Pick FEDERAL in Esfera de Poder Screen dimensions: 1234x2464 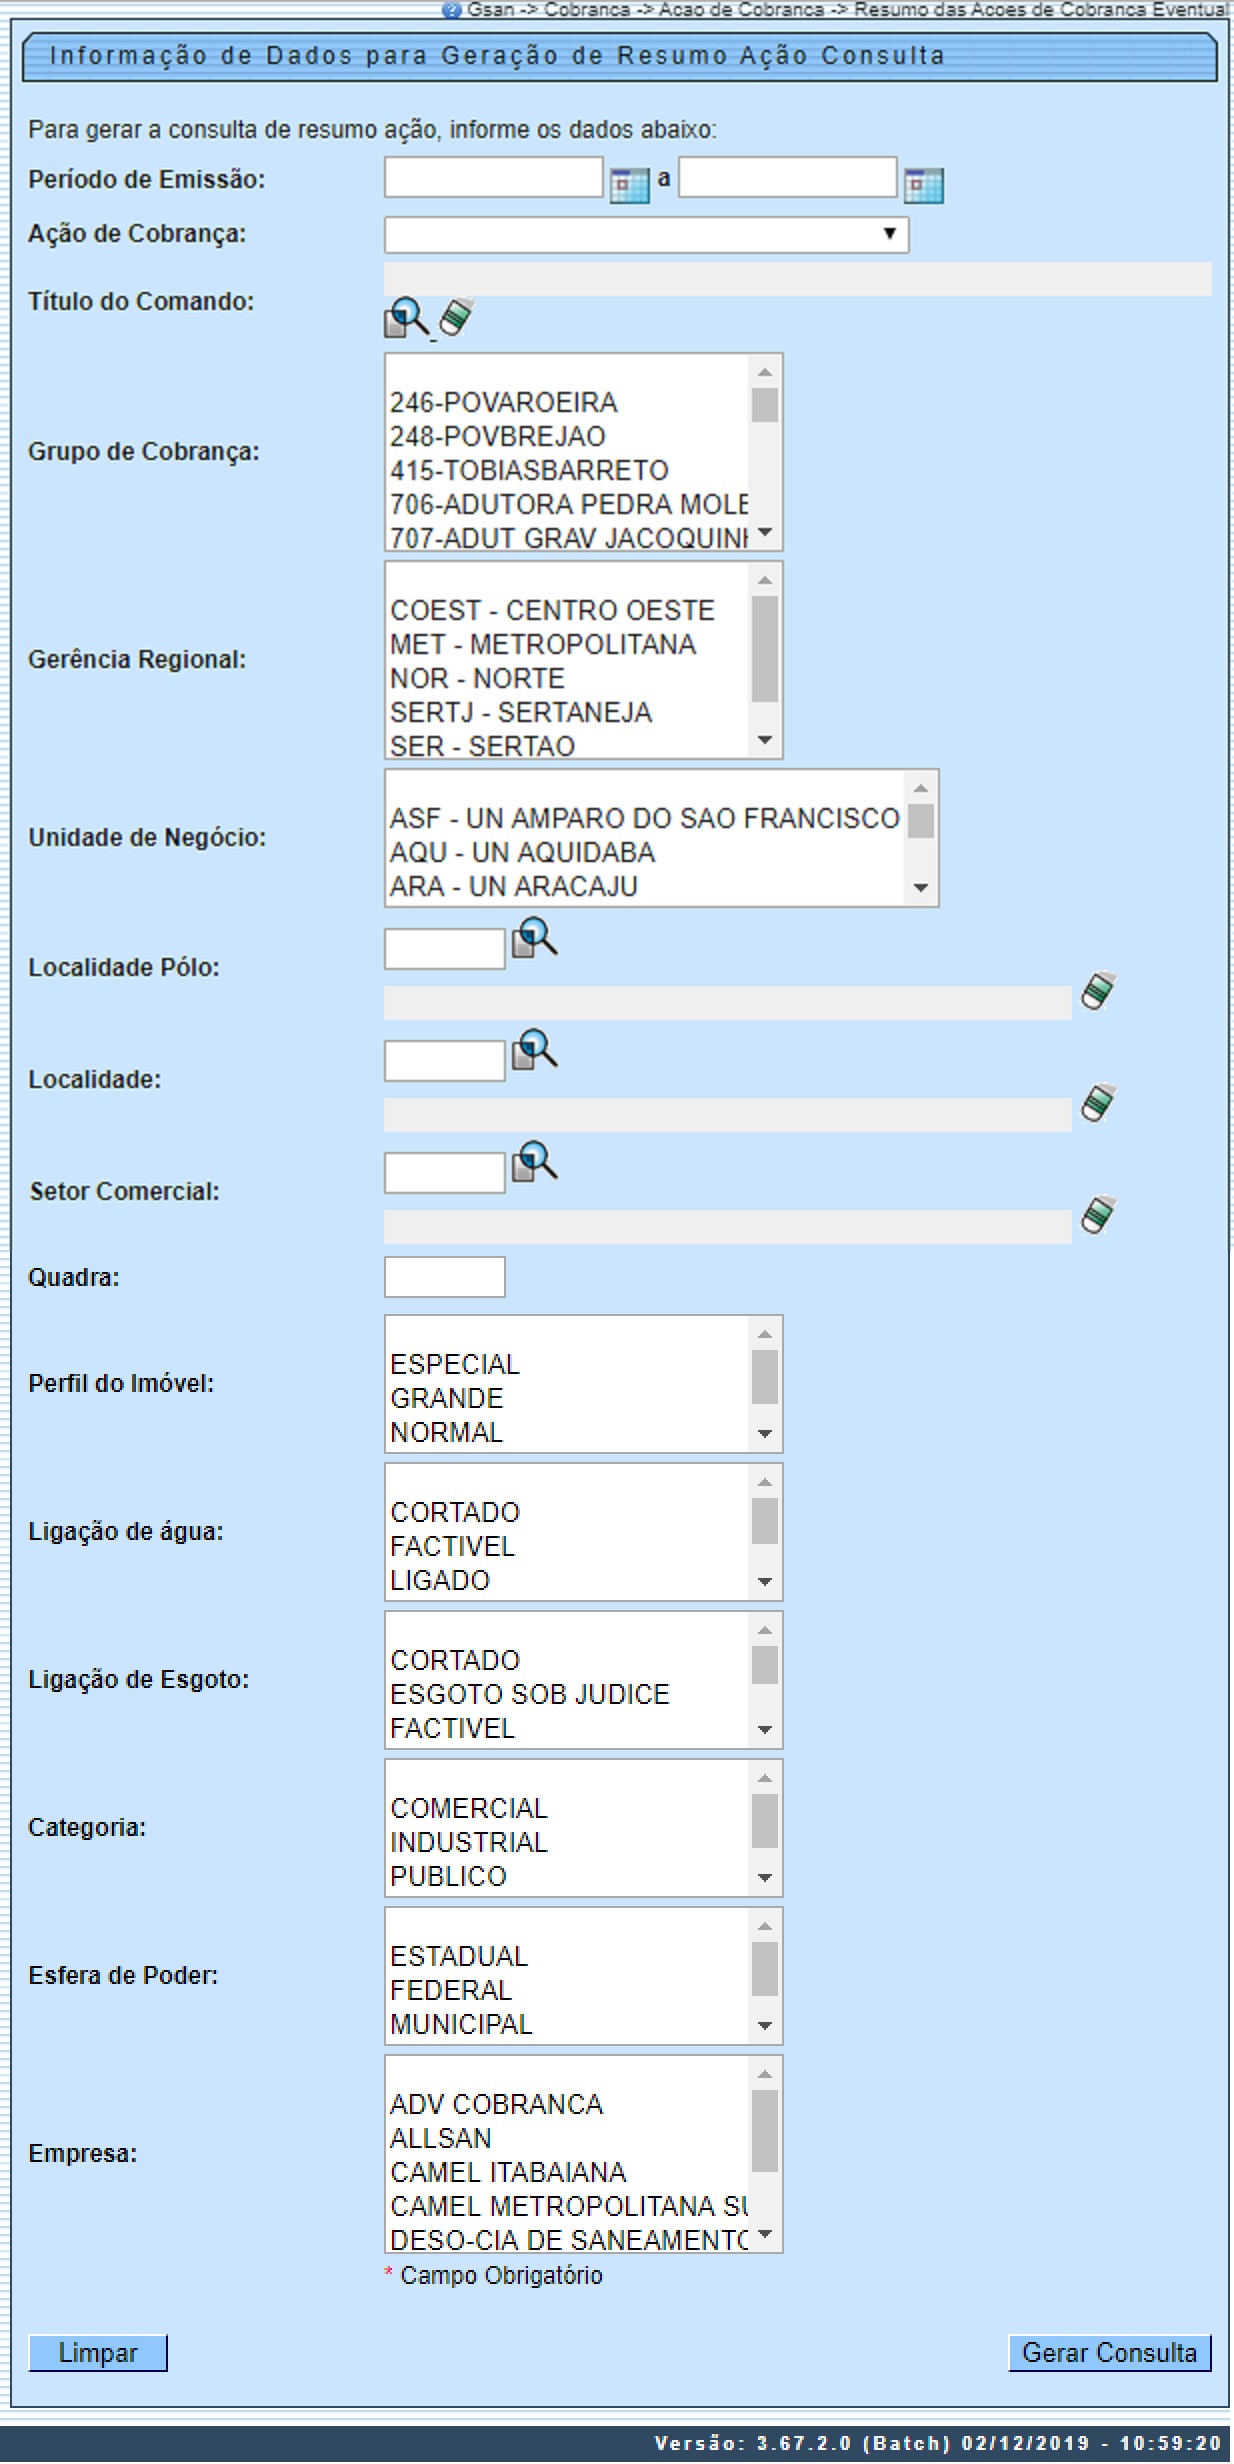pyautogui.click(x=451, y=1990)
